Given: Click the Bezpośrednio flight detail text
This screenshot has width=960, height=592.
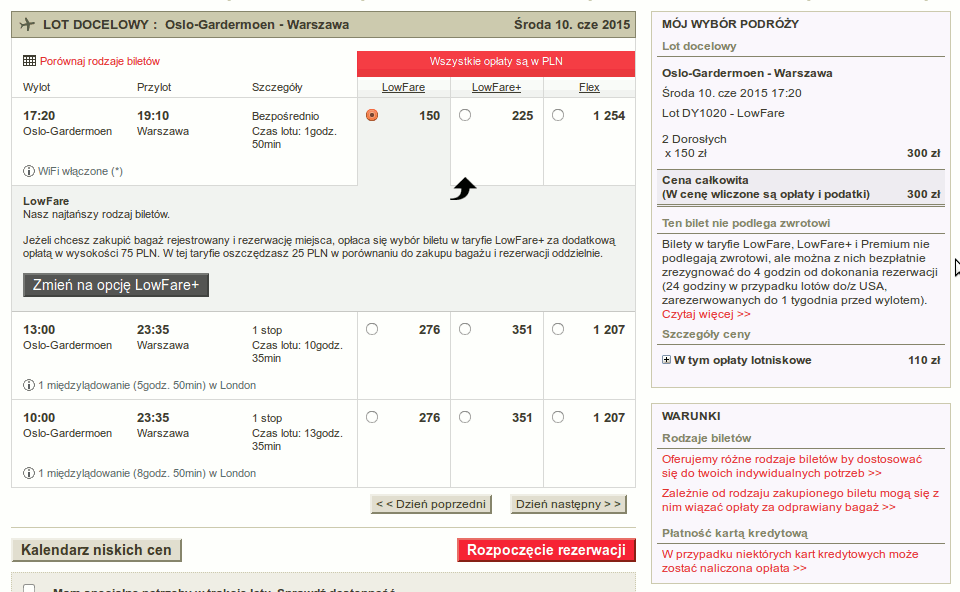Looking at the screenshot, I should (x=285, y=116).
